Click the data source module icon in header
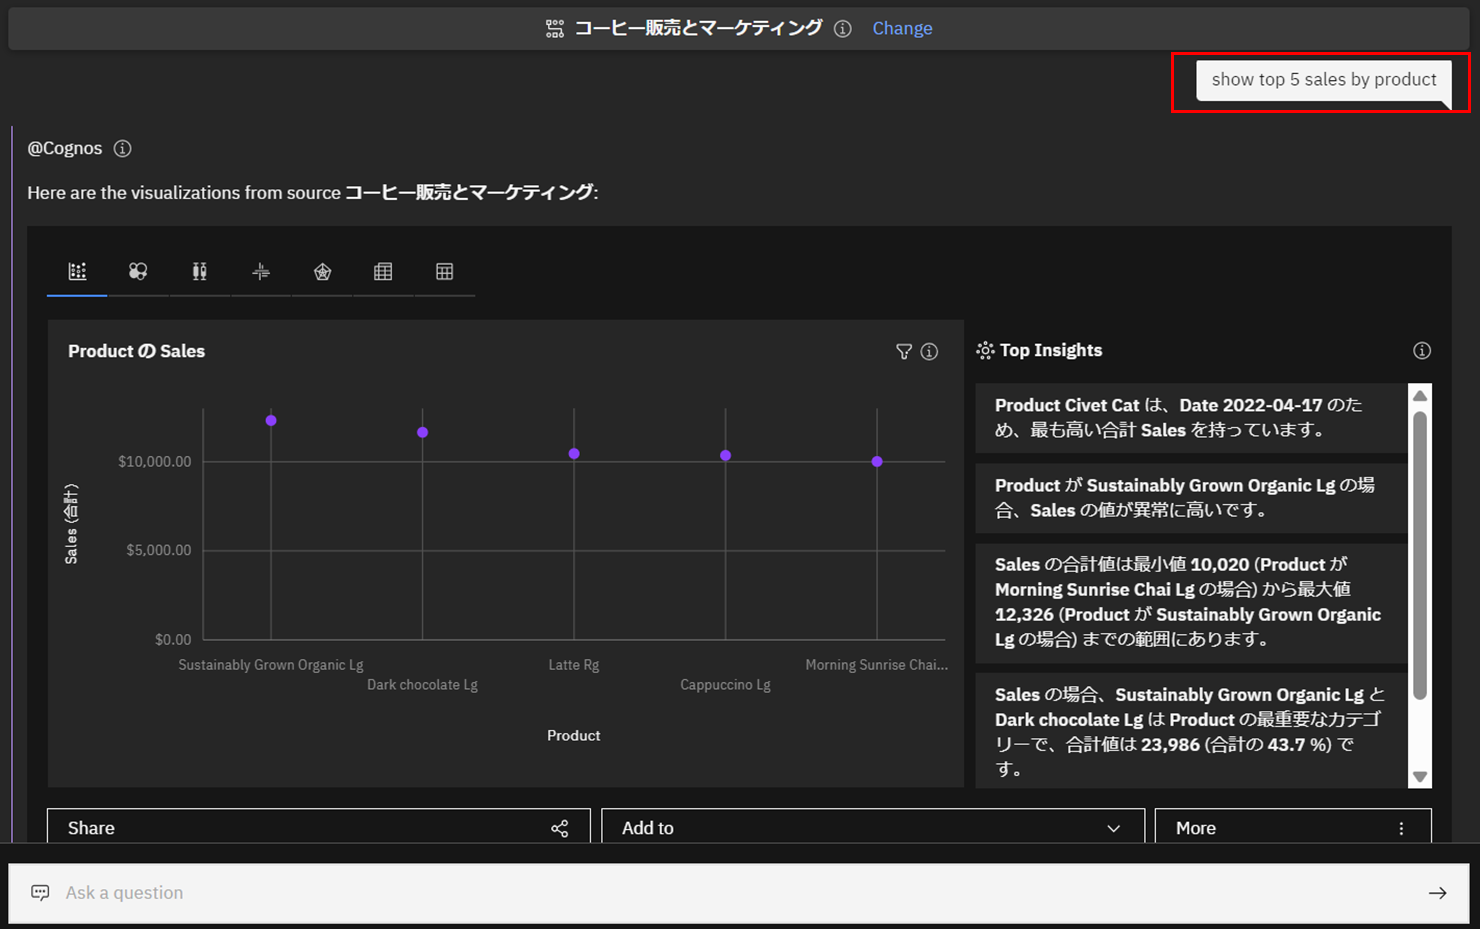The image size is (1480, 929). click(555, 29)
